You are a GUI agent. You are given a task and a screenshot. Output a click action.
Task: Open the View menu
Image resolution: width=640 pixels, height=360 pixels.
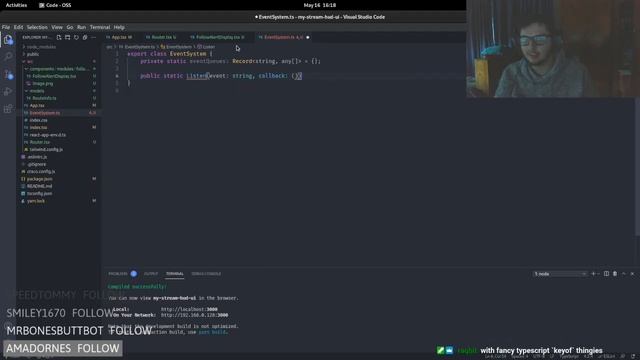click(57, 27)
